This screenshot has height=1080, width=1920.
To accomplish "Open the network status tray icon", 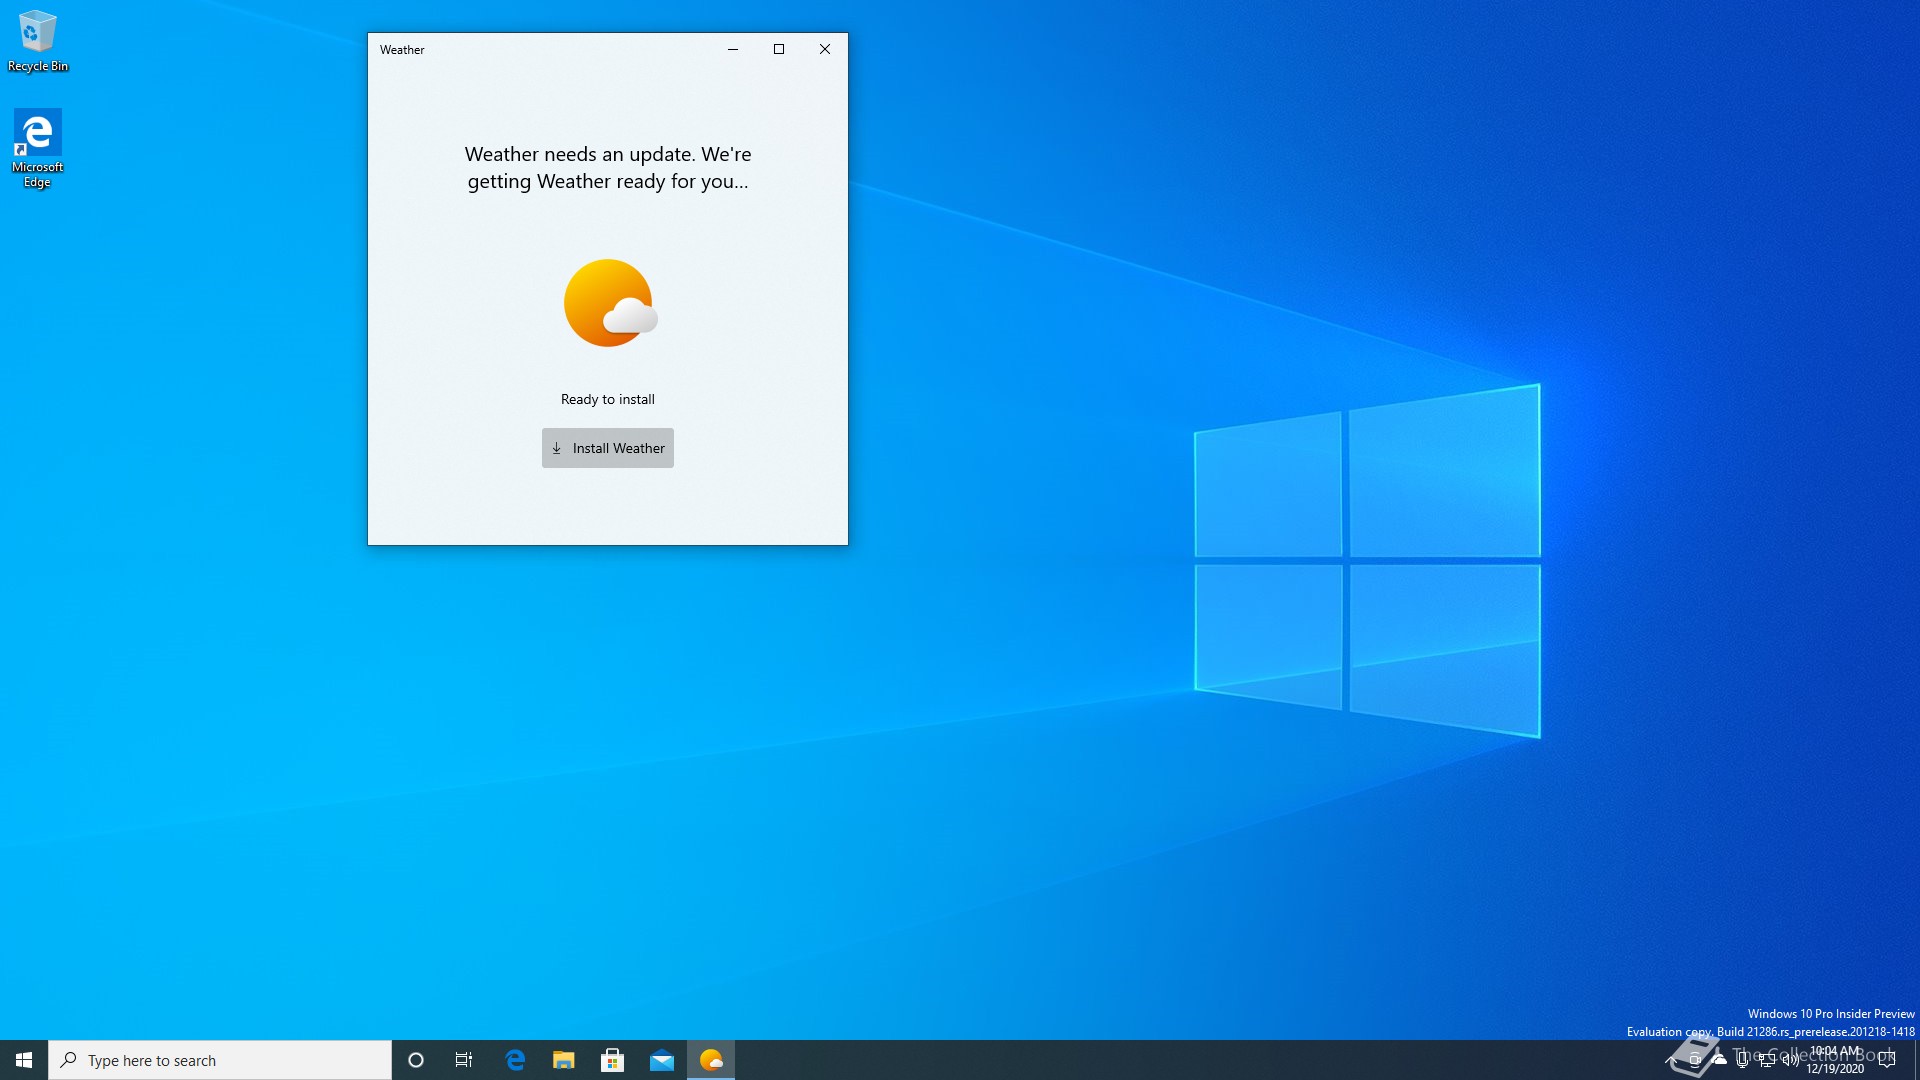I will (x=1767, y=1060).
